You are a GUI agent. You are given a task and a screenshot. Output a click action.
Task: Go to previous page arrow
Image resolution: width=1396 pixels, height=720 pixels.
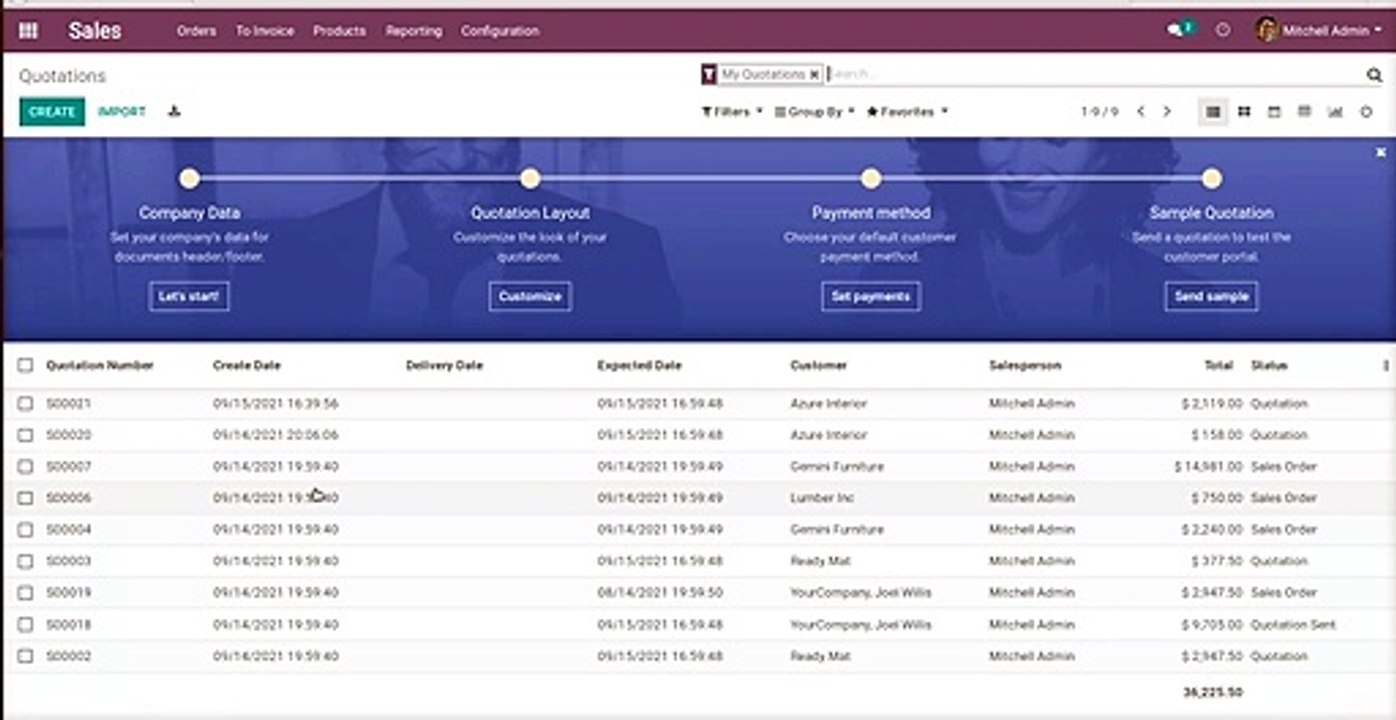pos(1140,112)
